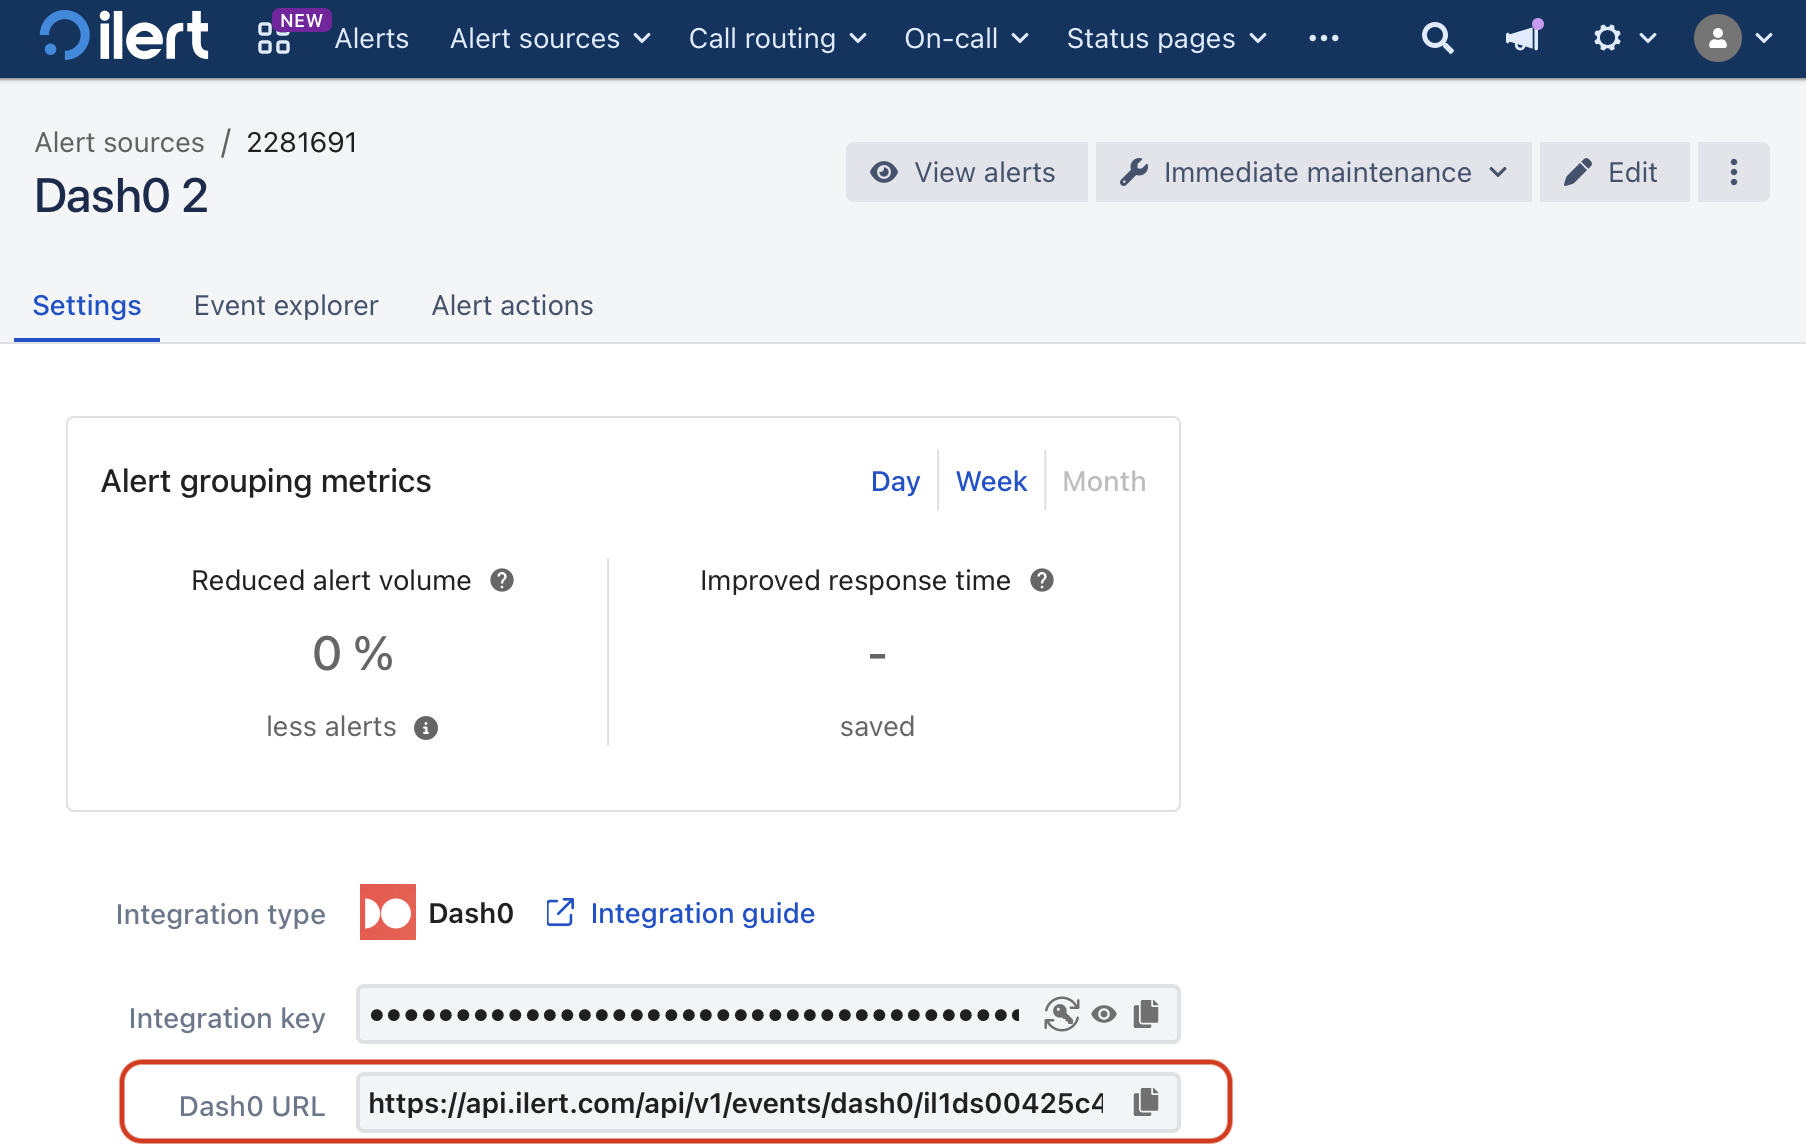Copy the integration key
This screenshot has width=1806, height=1148.
click(x=1146, y=1014)
